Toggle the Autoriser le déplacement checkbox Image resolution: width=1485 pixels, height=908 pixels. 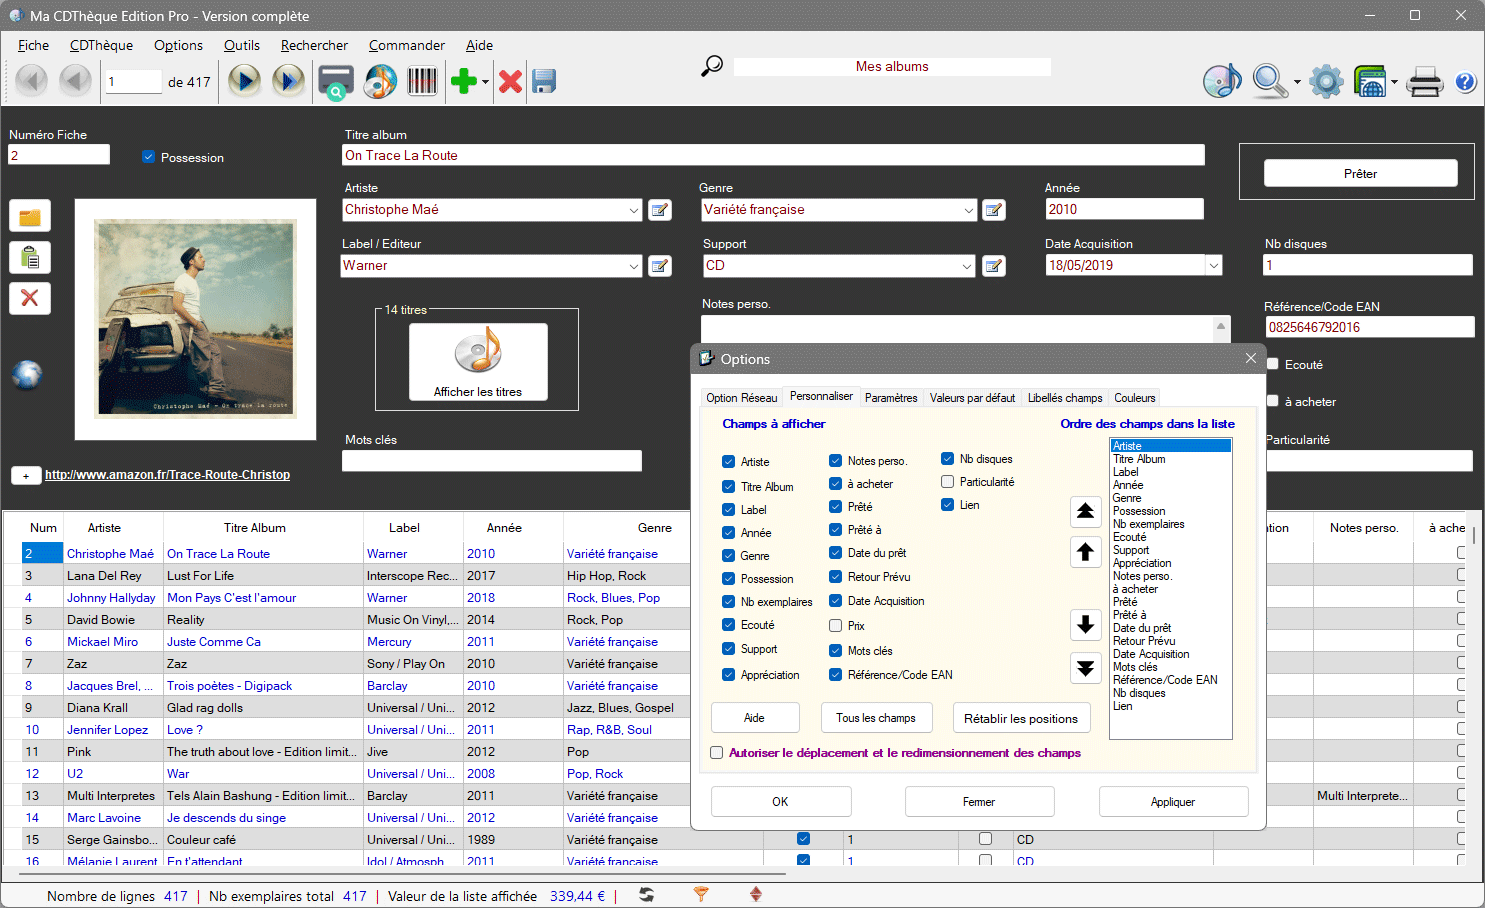click(x=717, y=753)
